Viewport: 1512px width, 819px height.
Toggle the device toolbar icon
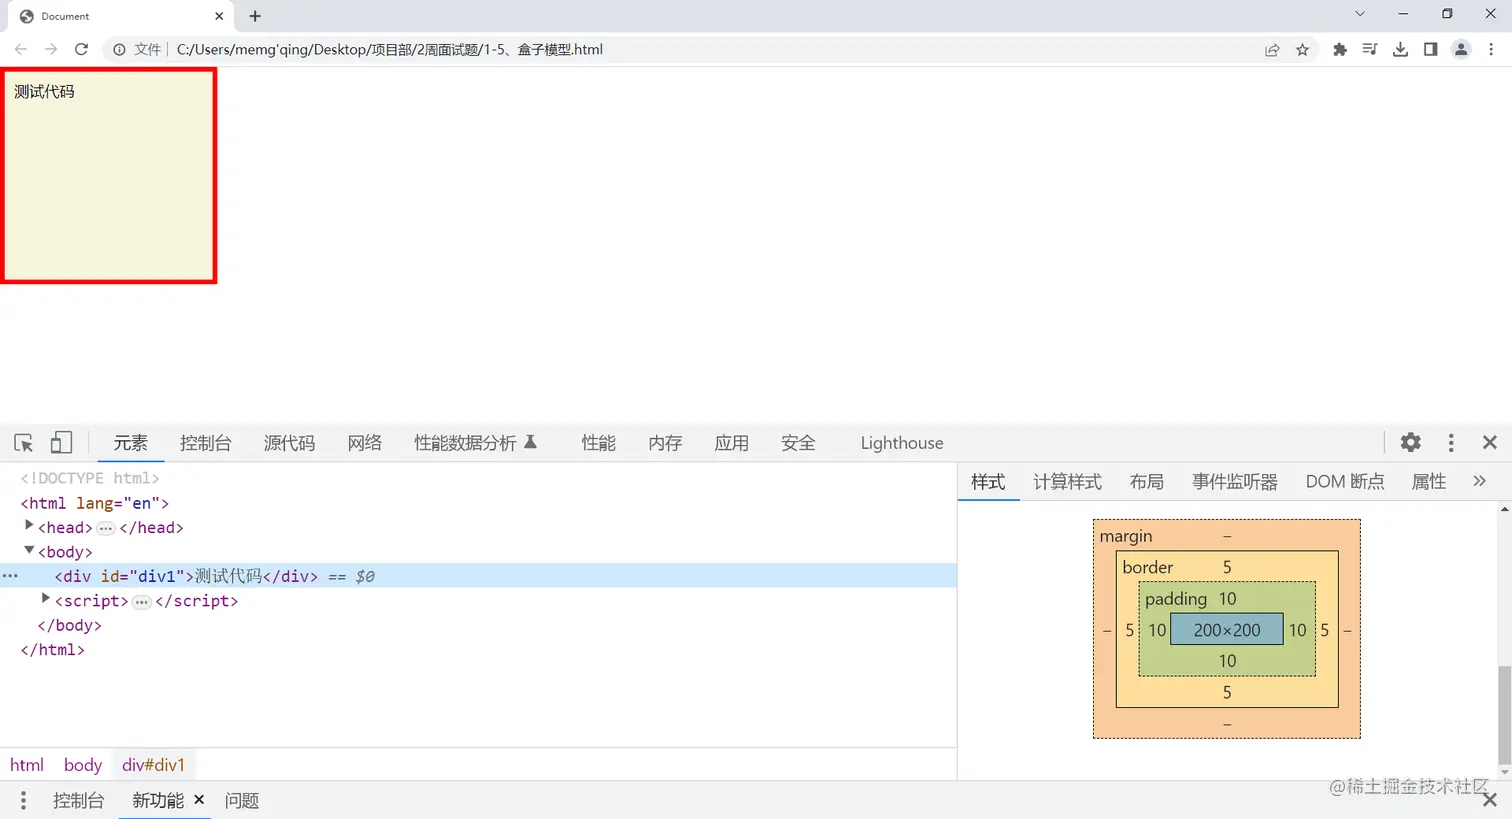61,443
